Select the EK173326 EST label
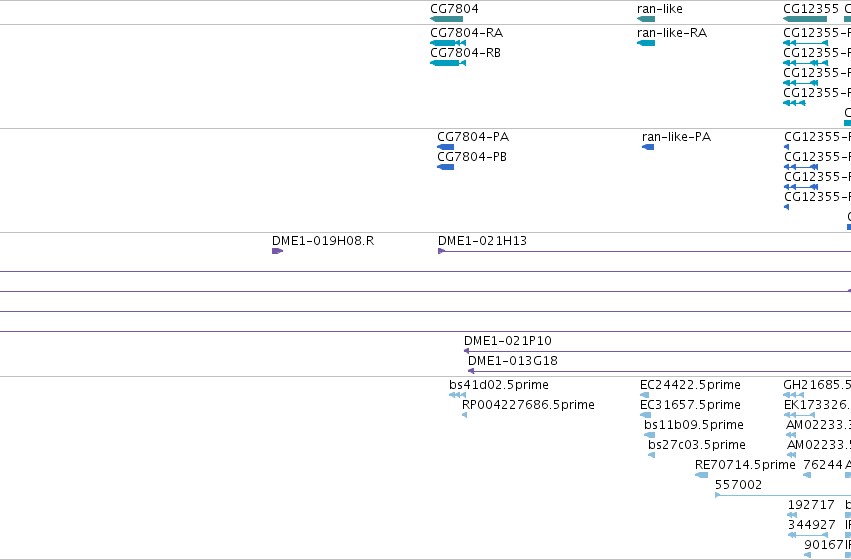Image resolution: width=851 pixels, height=560 pixels. (817, 405)
